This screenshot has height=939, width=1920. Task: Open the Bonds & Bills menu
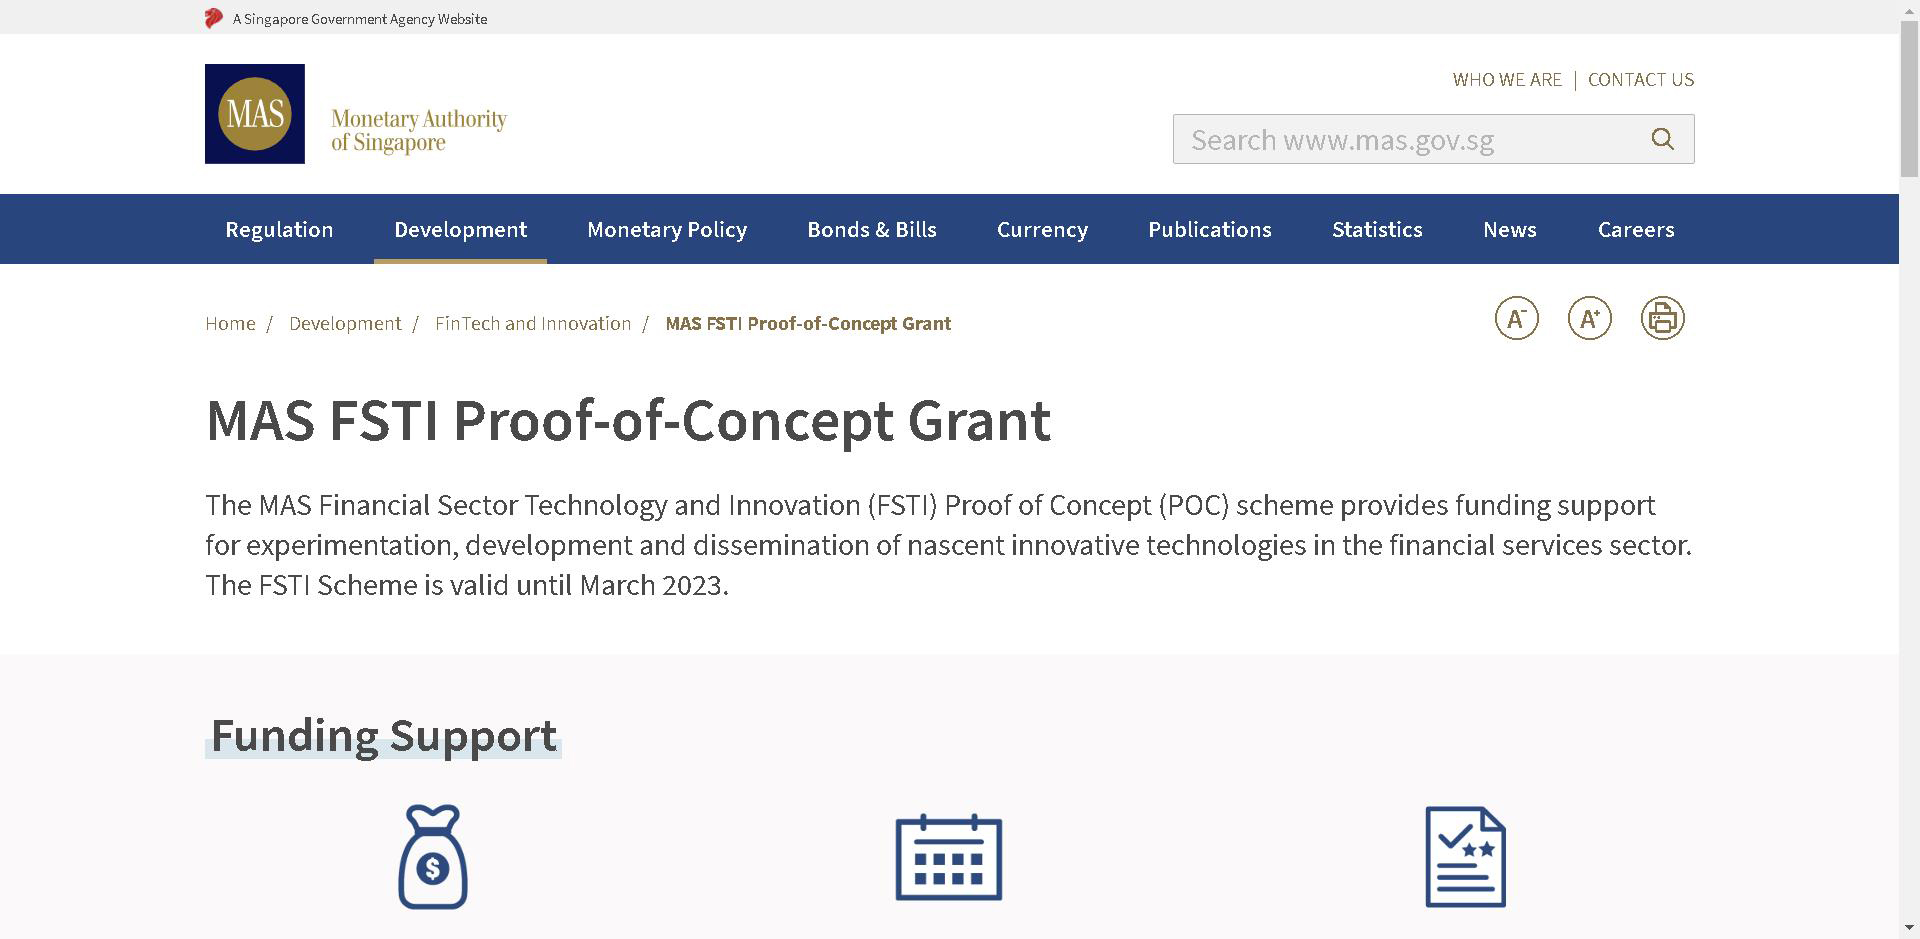pos(872,229)
